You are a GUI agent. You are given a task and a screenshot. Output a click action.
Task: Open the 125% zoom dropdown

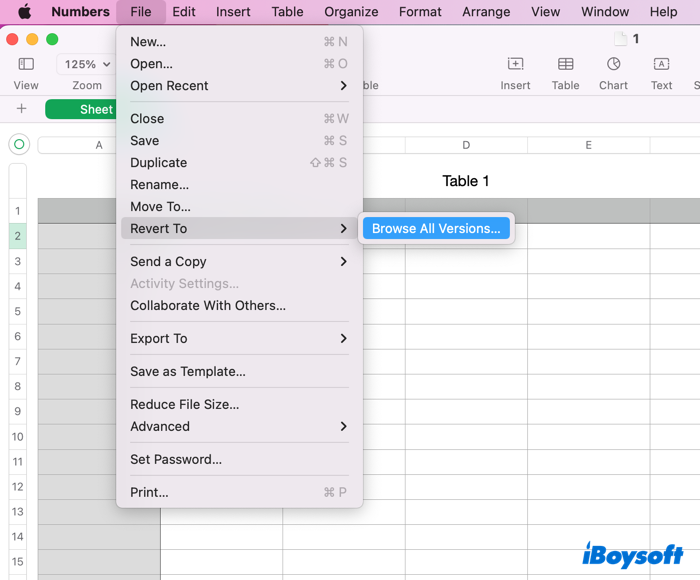pyautogui.click(x=87, y=64)
